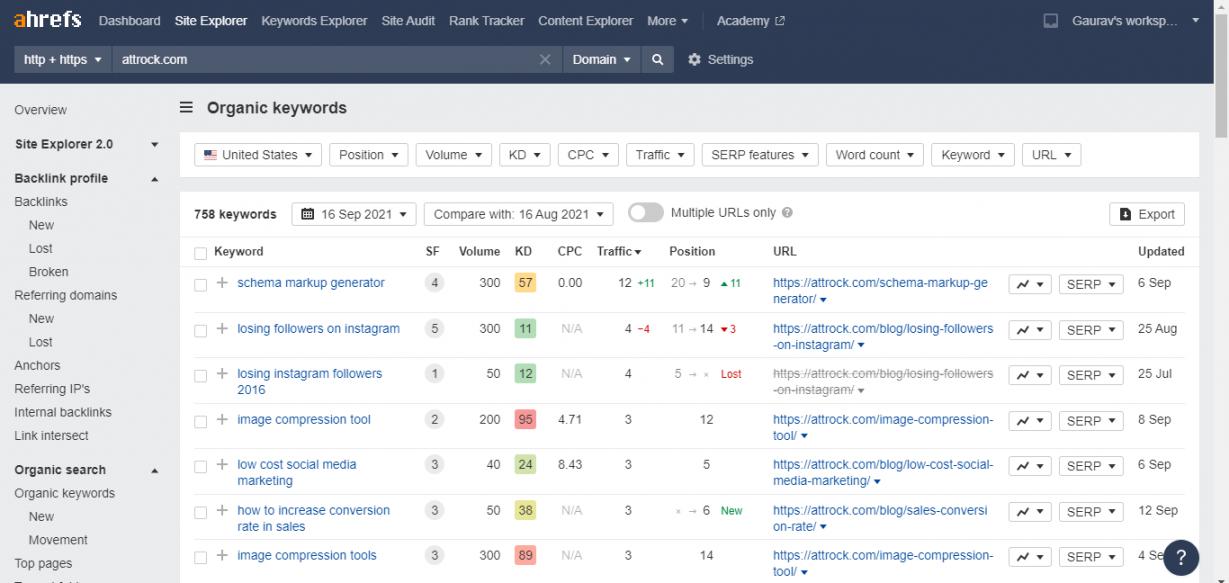
Task: Click the red KD 95 badge
Action: pos(525,420)
